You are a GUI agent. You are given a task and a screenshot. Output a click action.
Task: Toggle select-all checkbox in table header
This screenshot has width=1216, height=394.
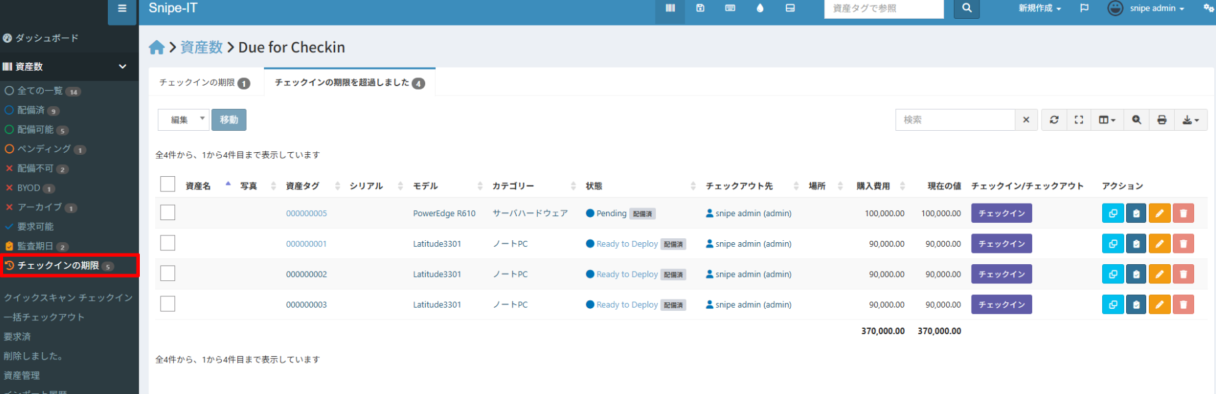pos(168,184)
